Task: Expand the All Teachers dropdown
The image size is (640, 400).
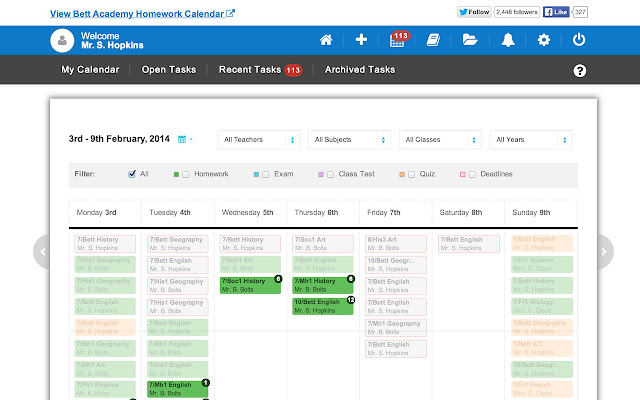Action: (x=259, y=139)
